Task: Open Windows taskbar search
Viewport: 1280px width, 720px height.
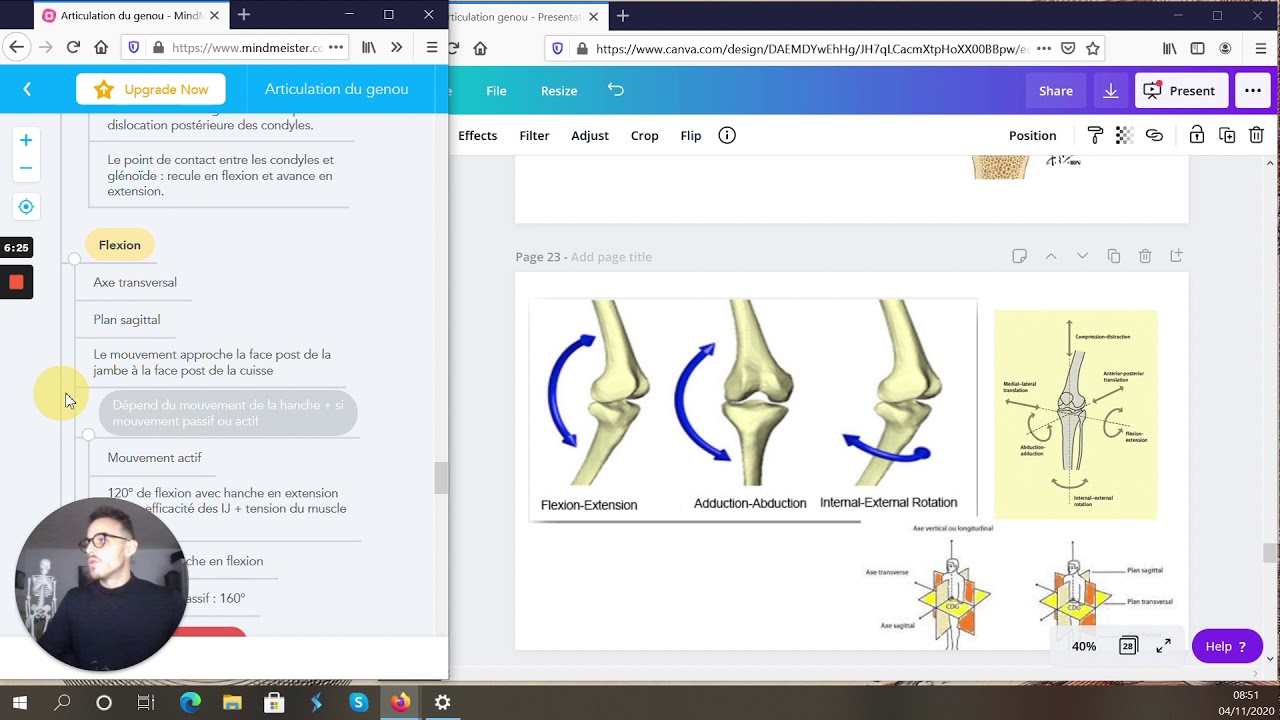Action: tap(62, 703)
